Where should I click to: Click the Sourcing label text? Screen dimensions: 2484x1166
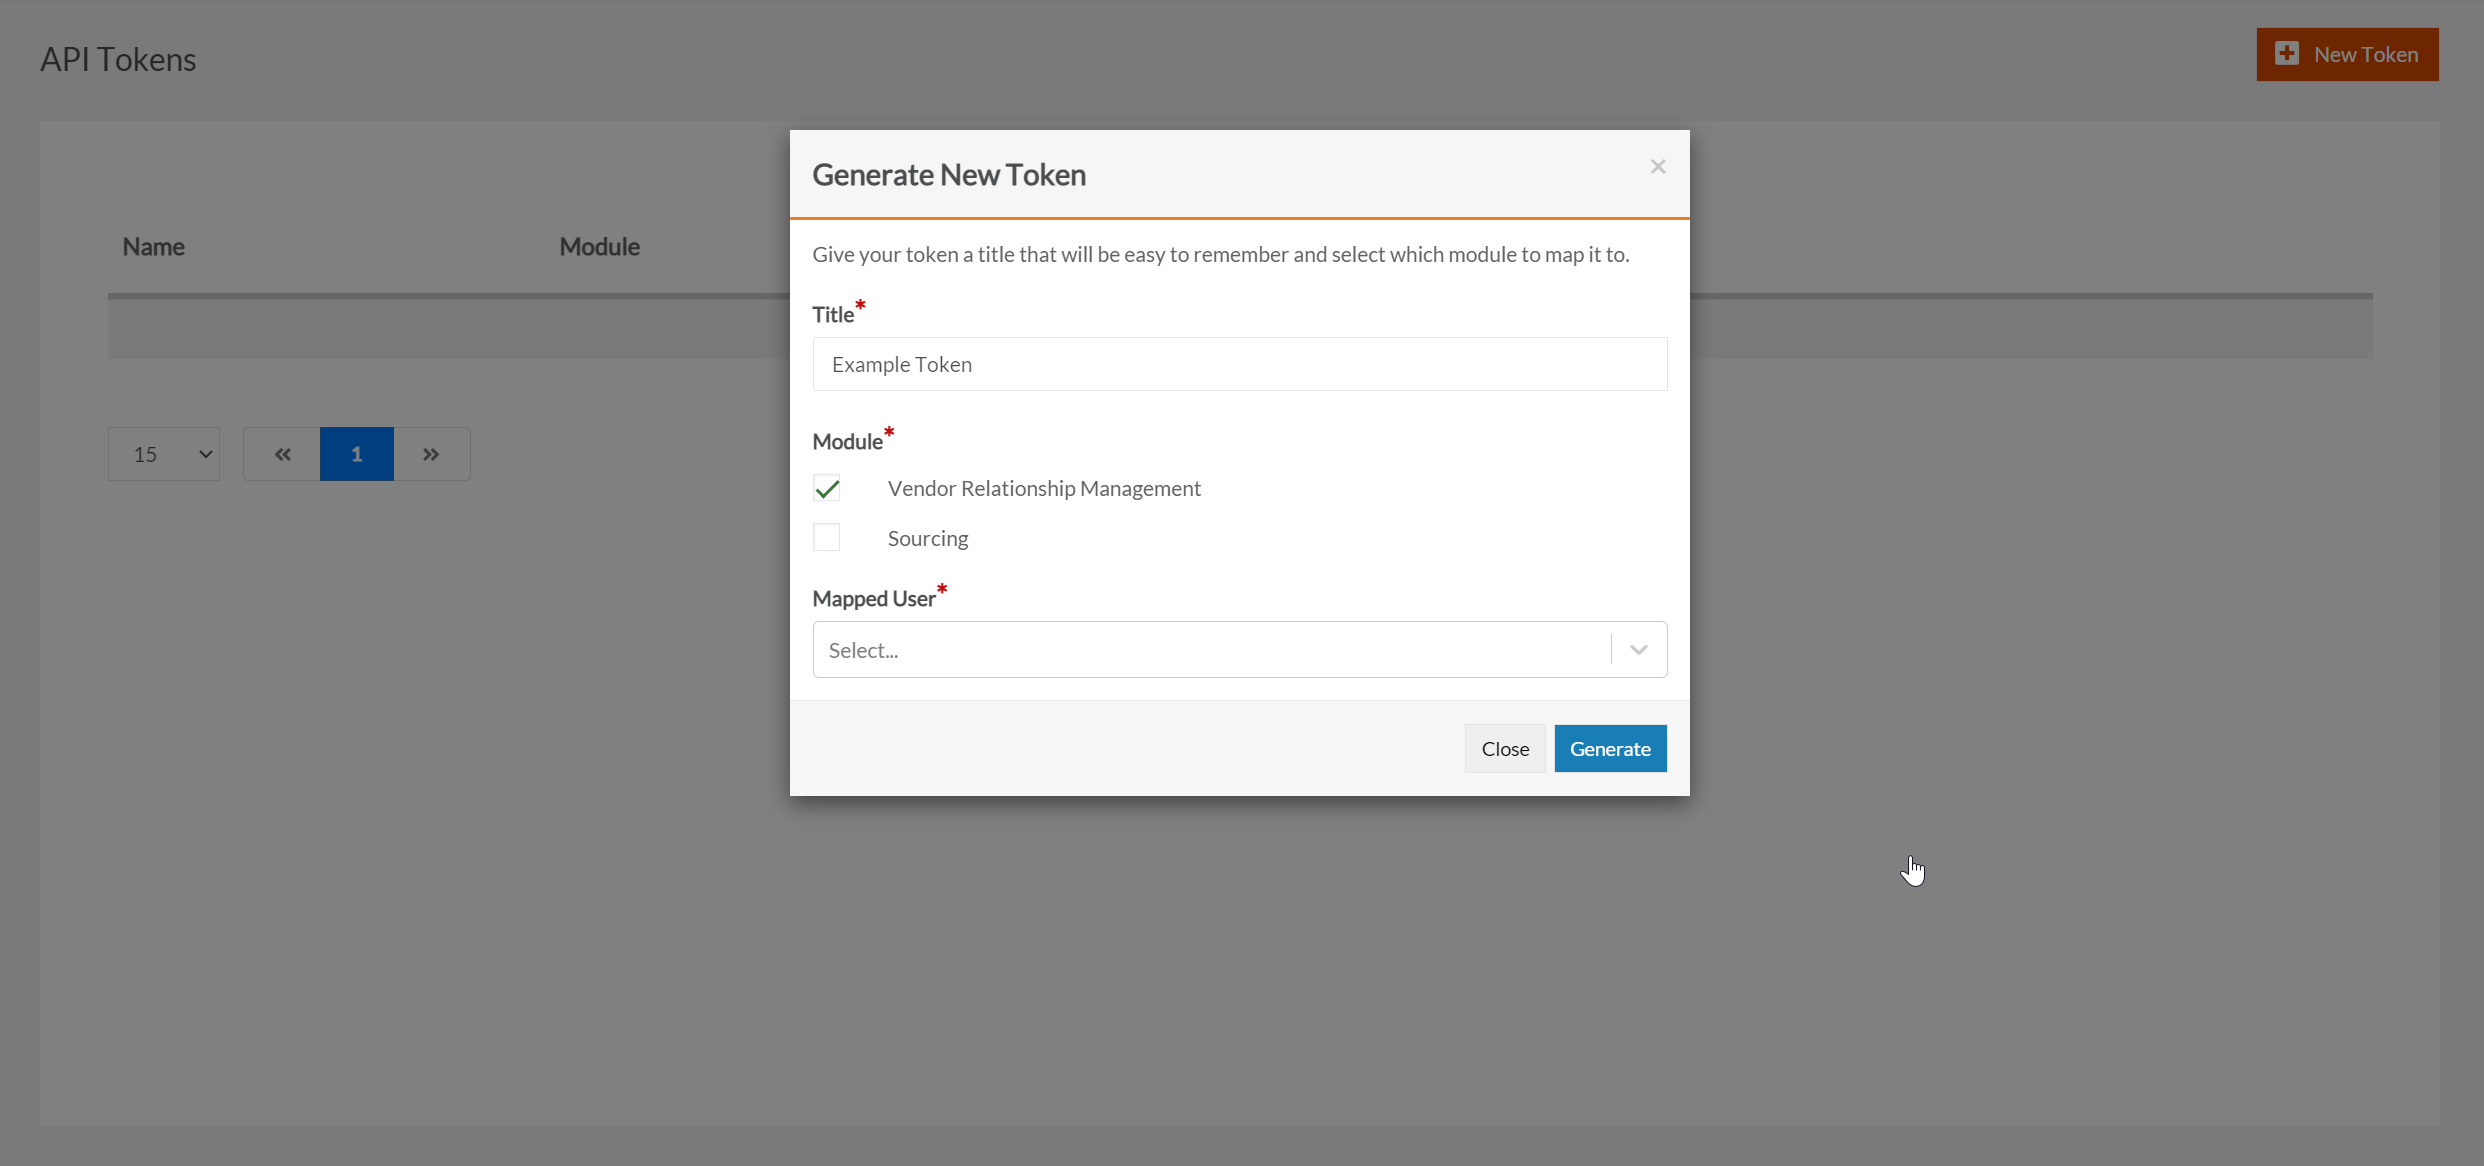[927, 539]
